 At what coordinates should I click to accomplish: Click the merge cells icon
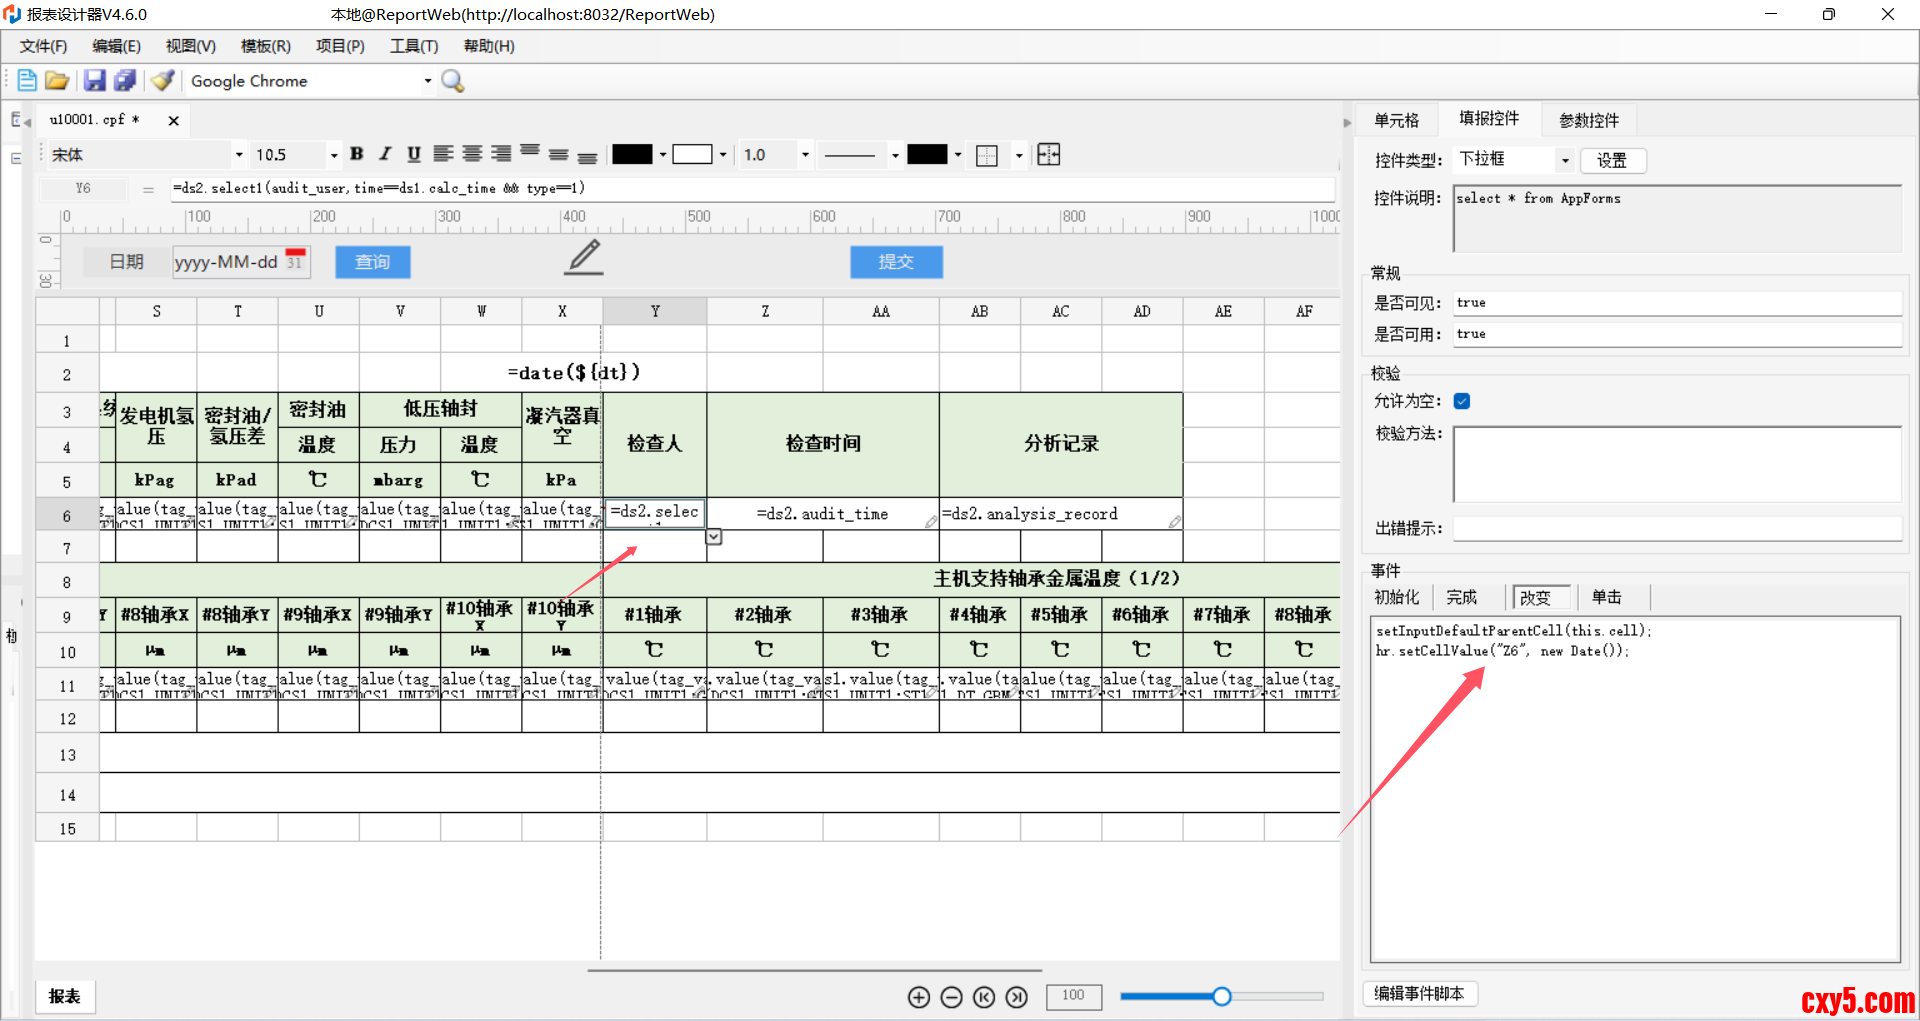1048,154
